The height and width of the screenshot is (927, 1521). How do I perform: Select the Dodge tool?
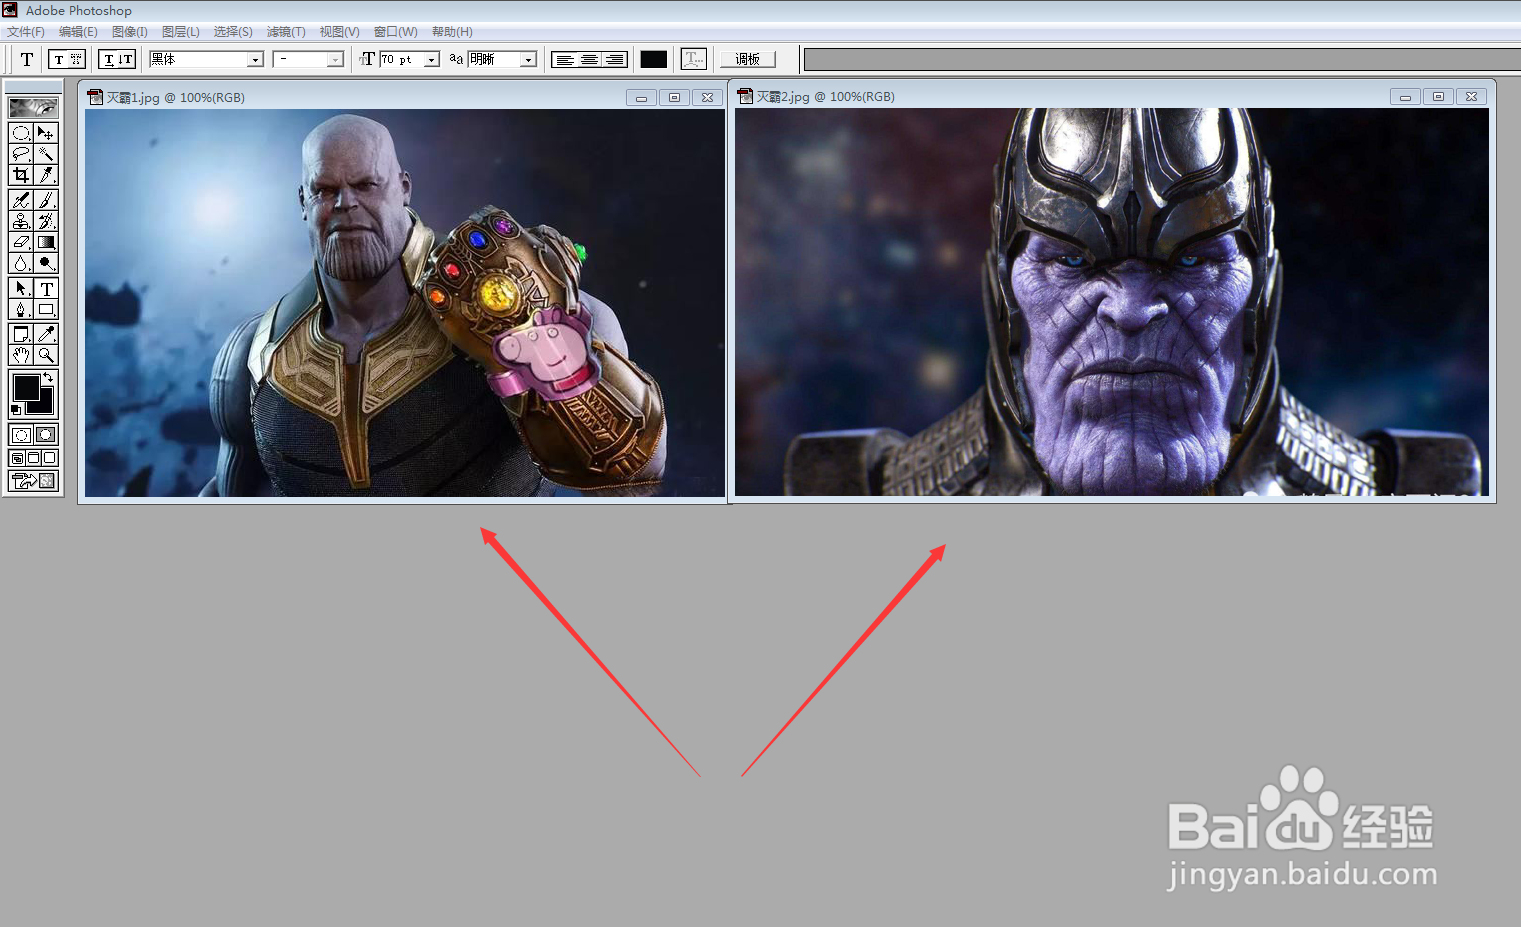(x=46, y=263)
